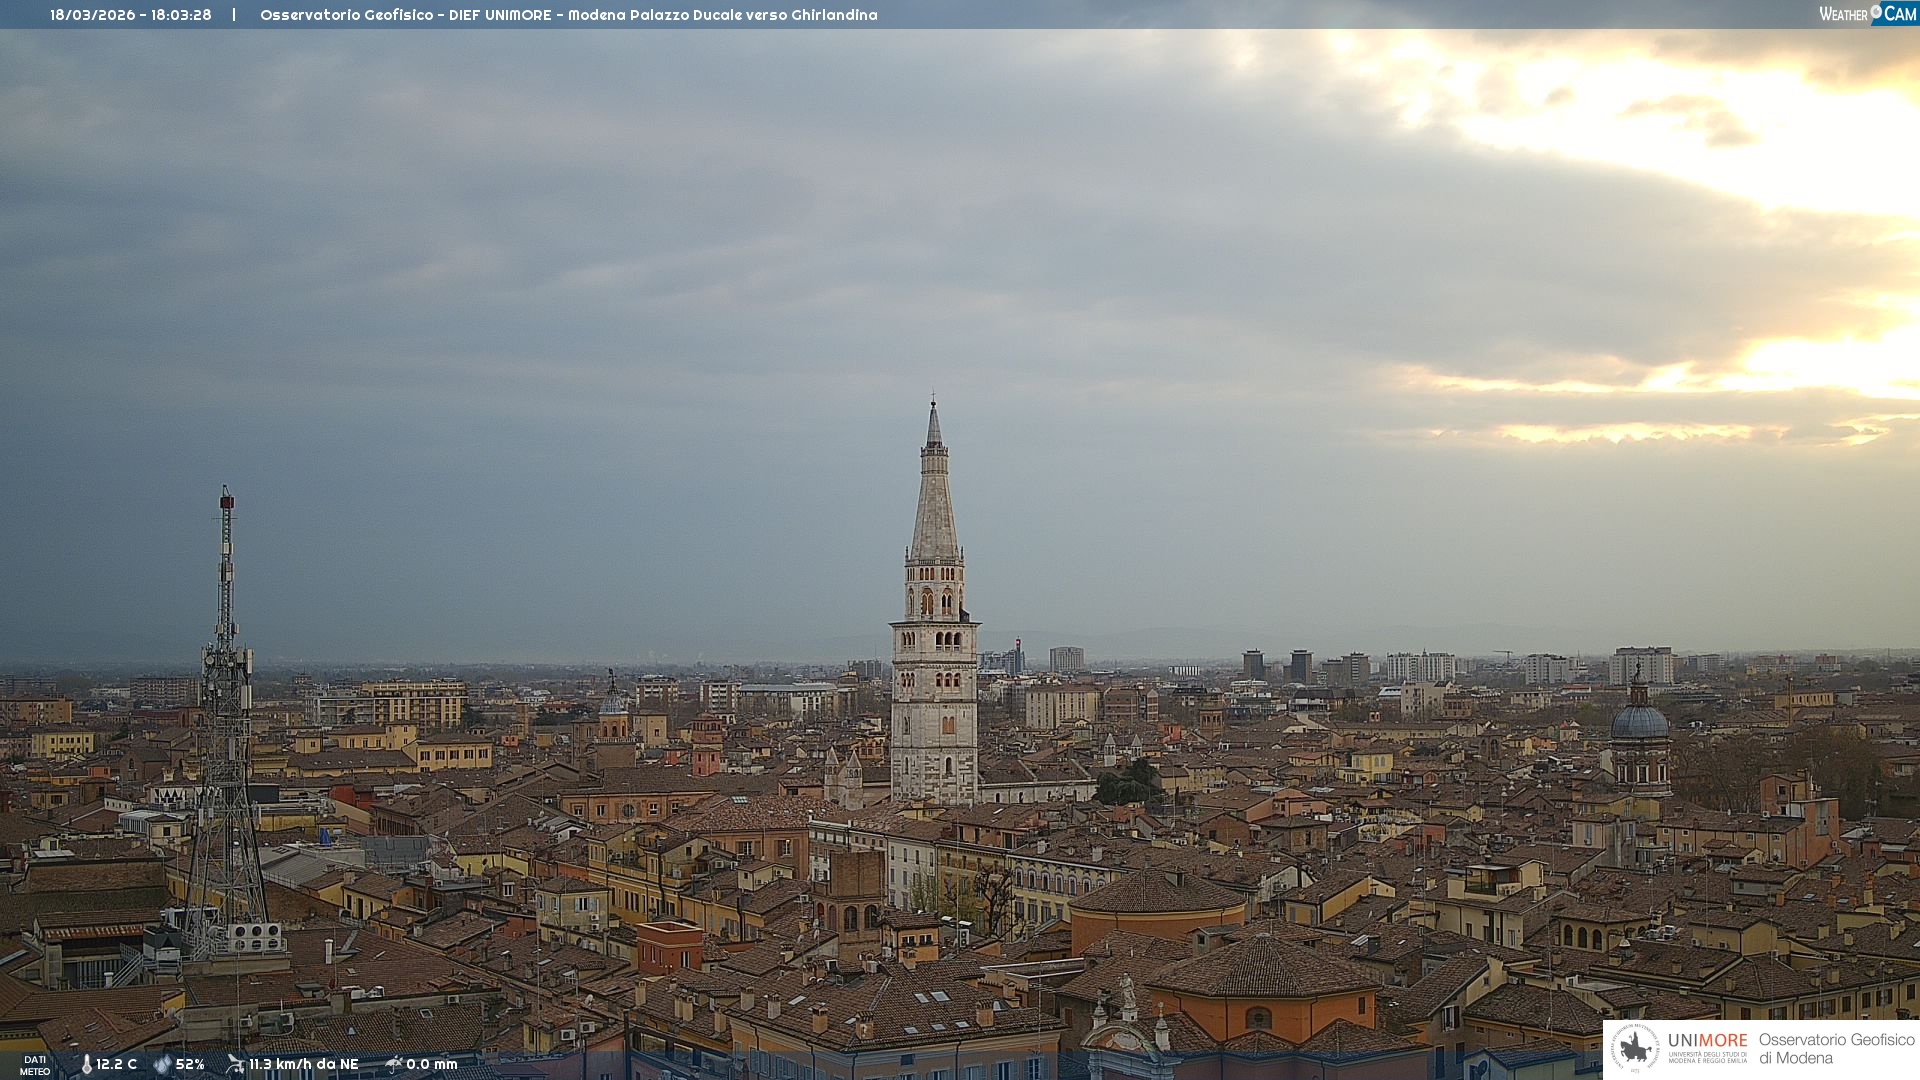Click the thermometer temperature icon

[86, 1065]
